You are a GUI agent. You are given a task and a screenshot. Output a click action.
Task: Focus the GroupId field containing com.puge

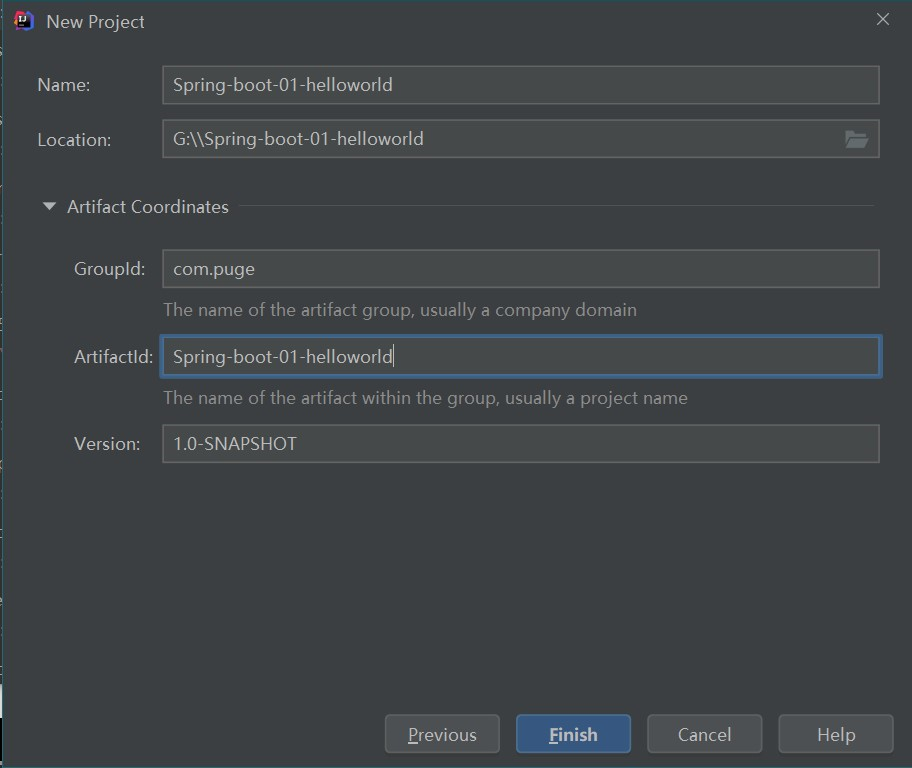point(521,269)
